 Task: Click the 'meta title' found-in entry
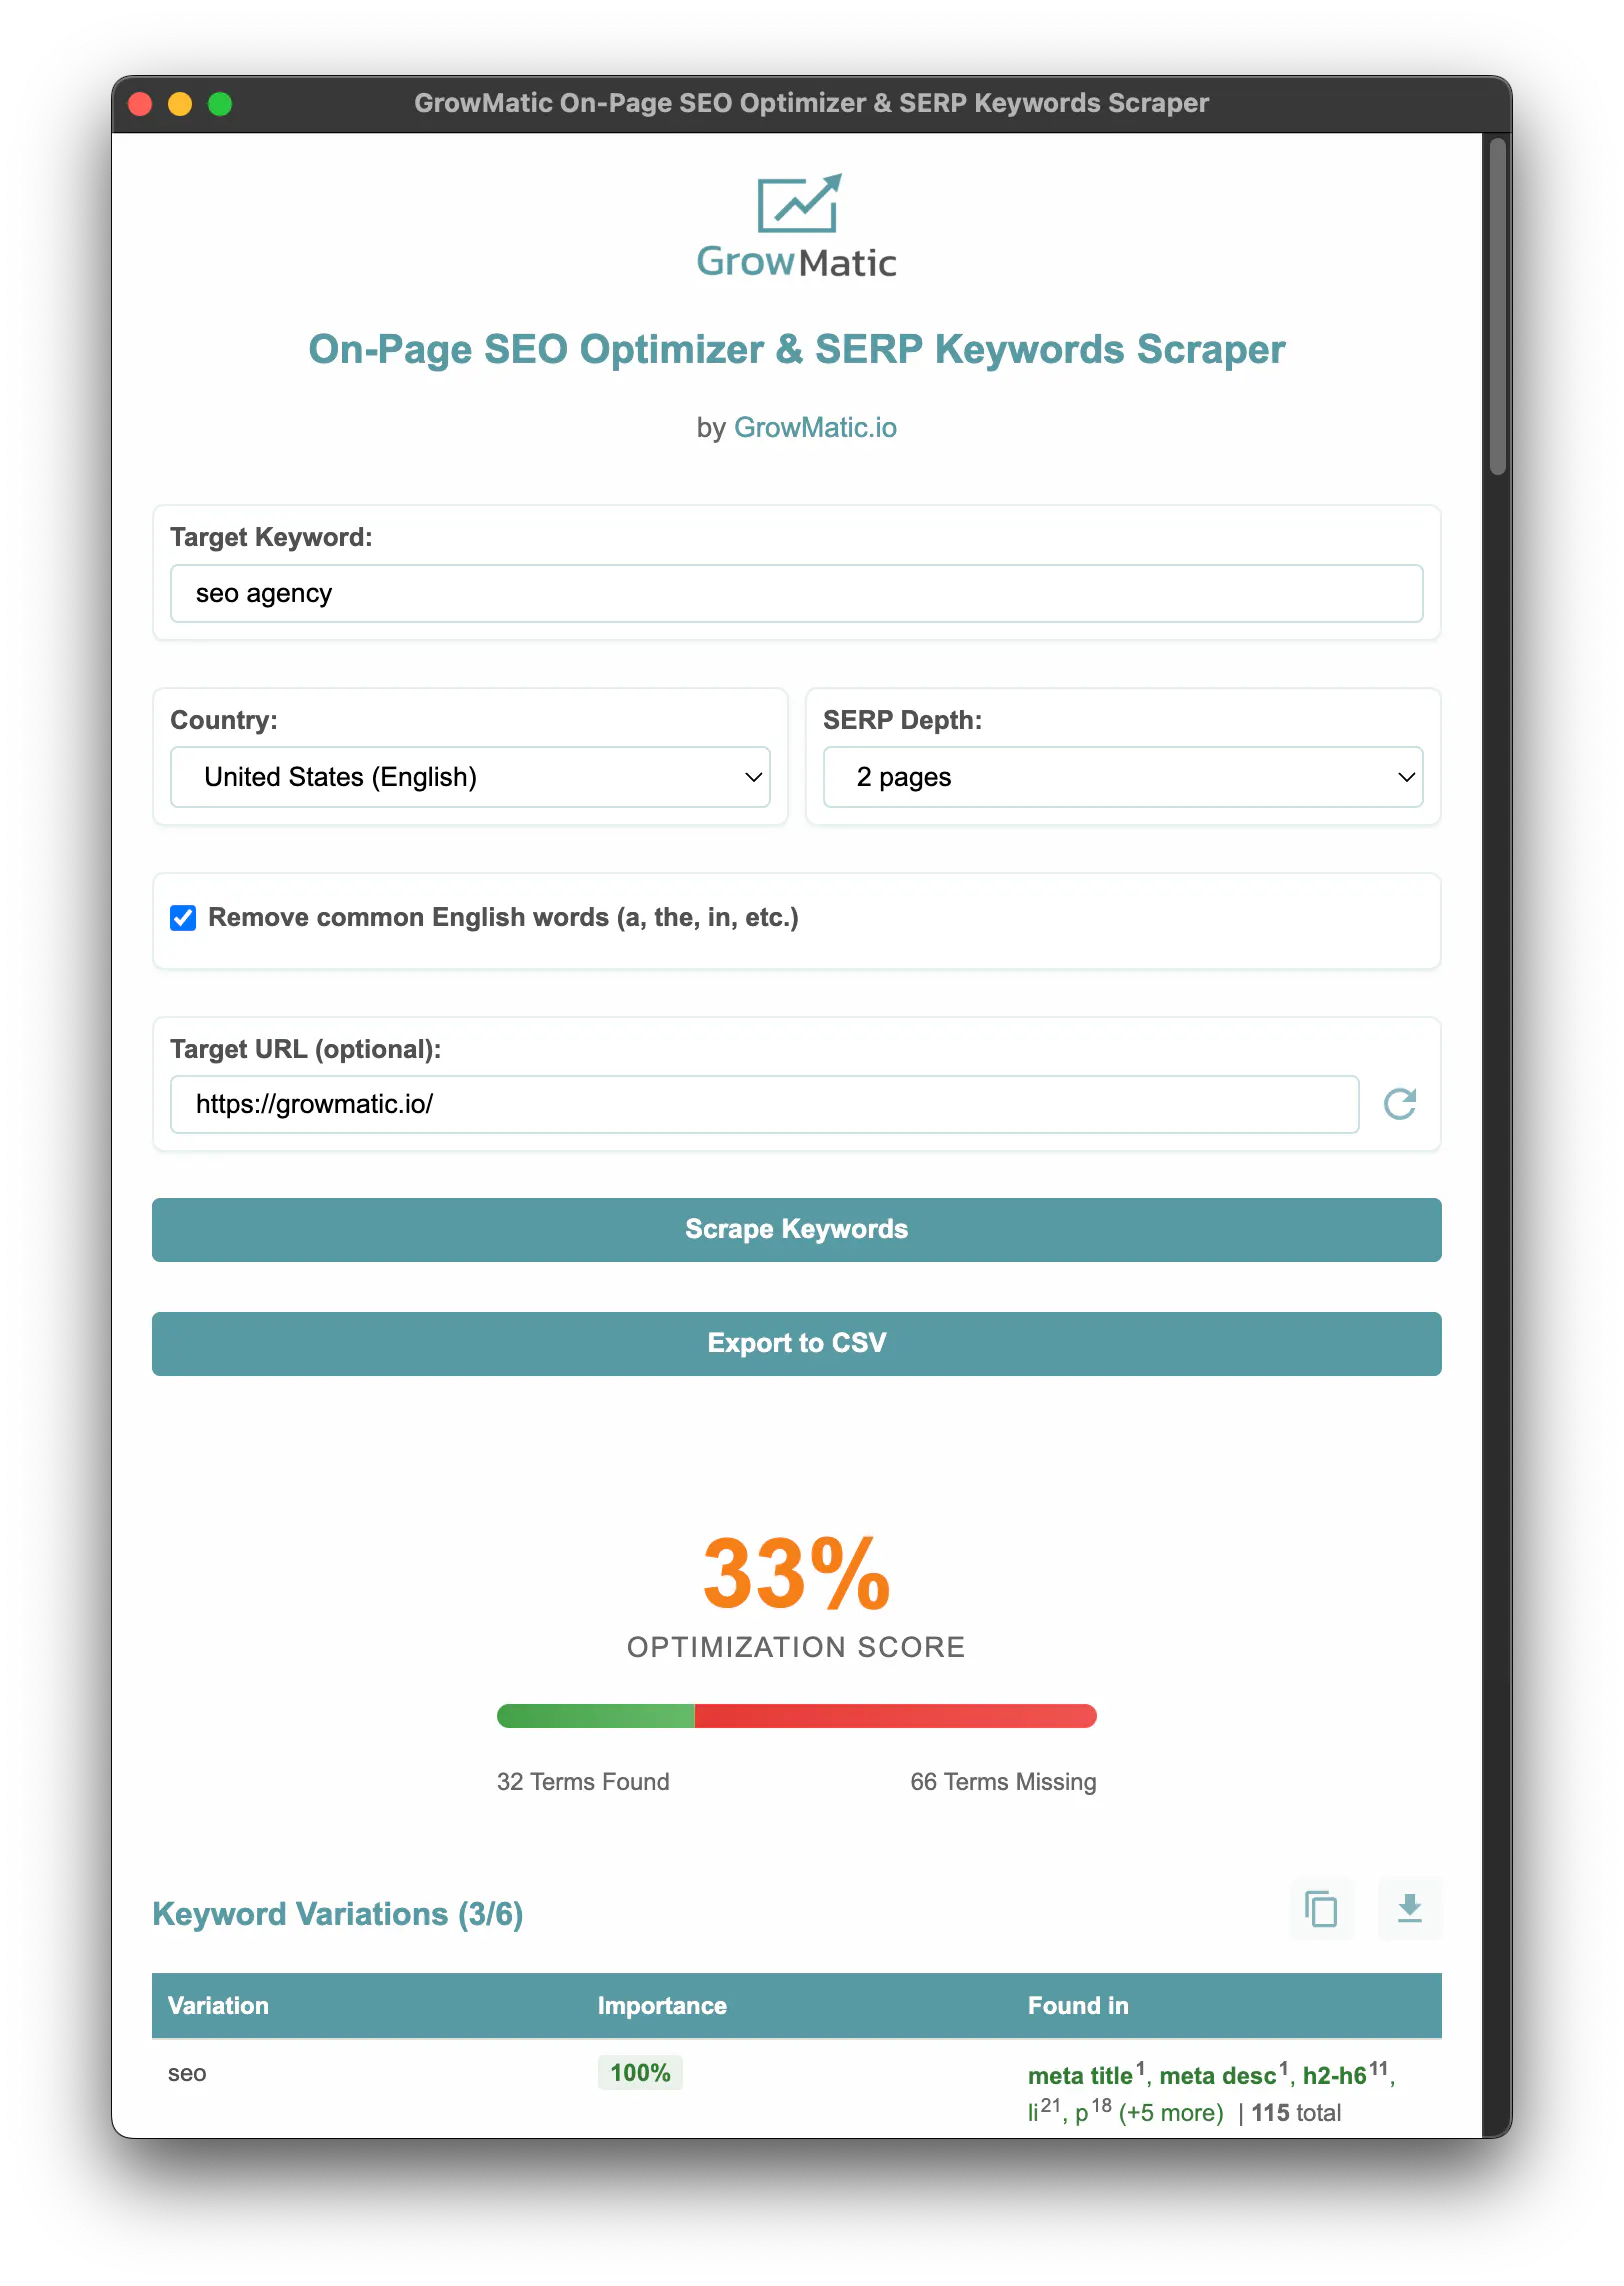click(1080, 2076)
